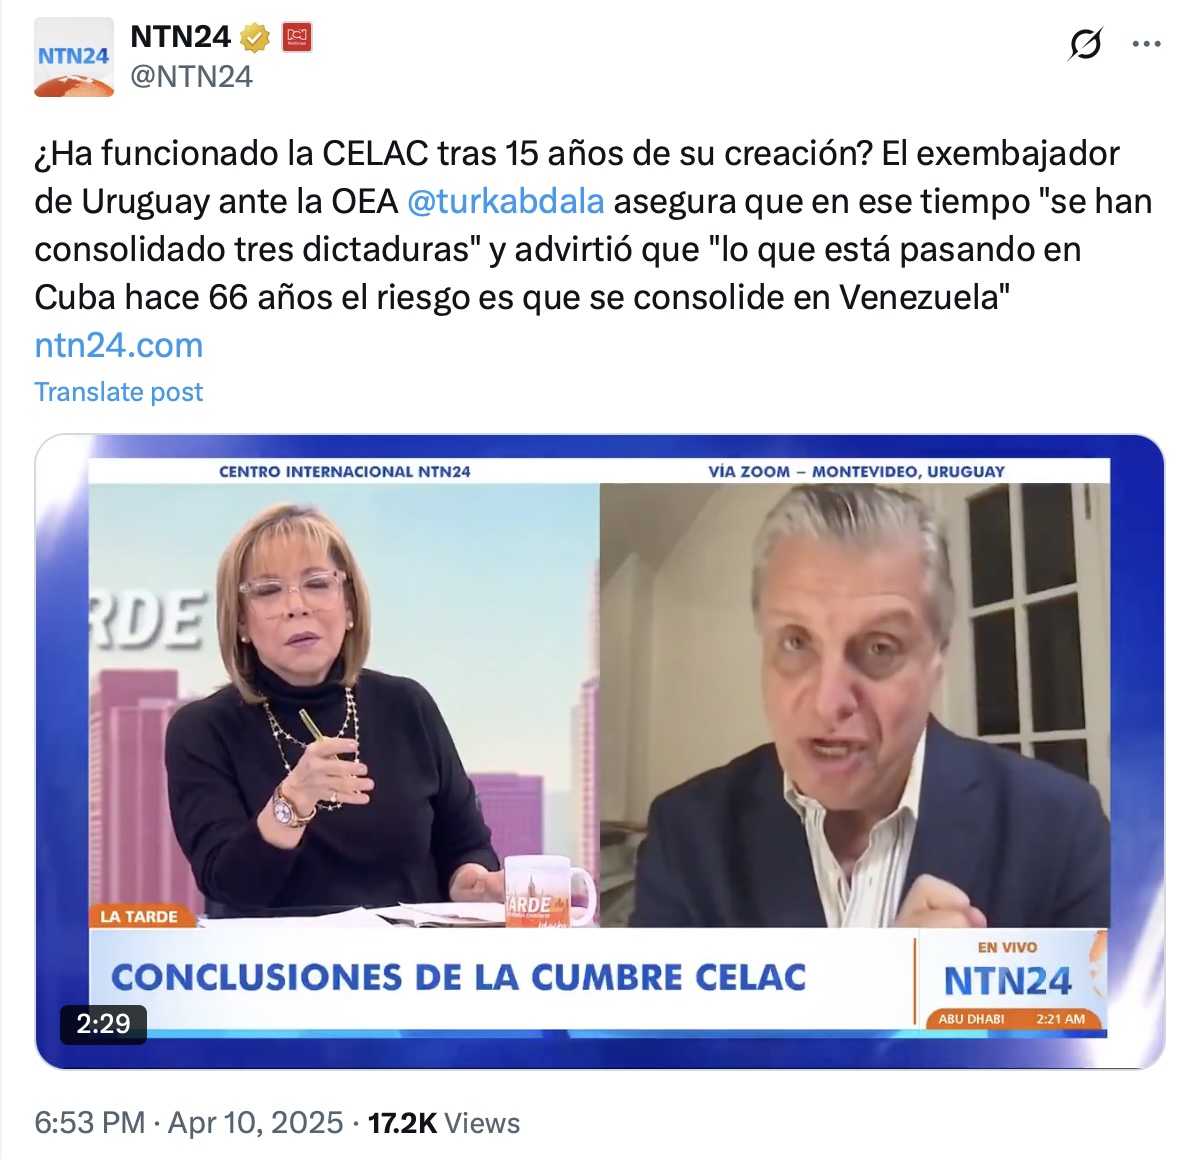The image size is (1191, 1159).
Task: Click Translate post
Action: point(119,392)
